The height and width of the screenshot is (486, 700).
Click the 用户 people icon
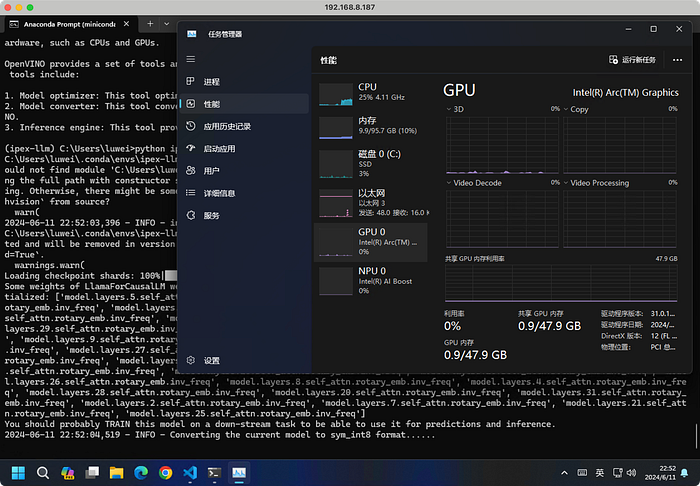pyautogui.click(x=191, y=170)
